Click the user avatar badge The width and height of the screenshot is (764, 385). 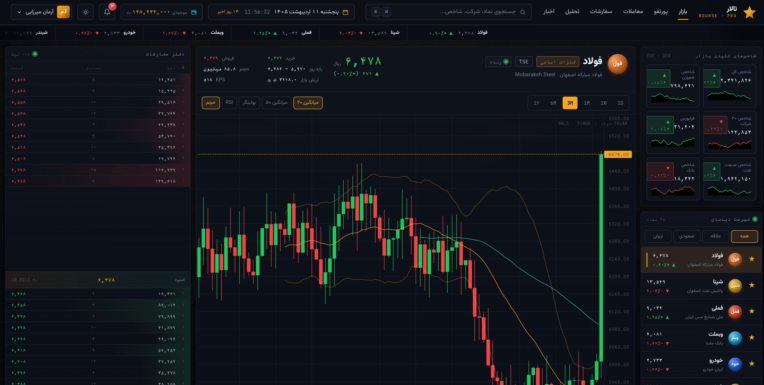[63, 12]
